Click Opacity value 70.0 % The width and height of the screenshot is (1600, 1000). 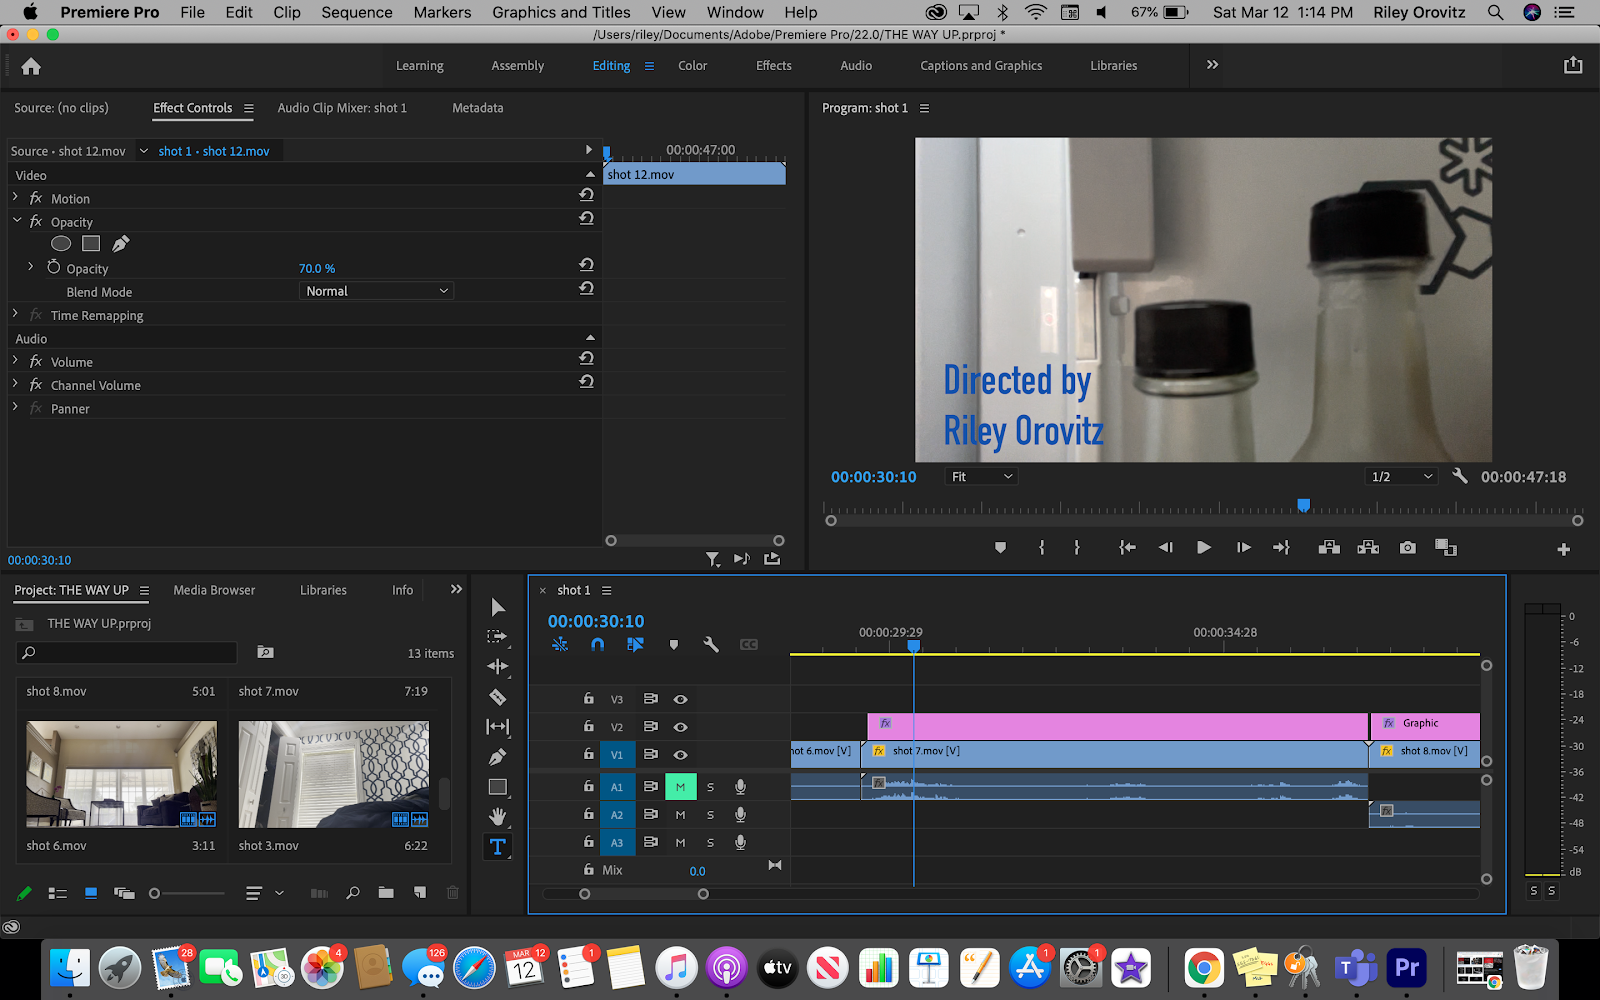317,268
